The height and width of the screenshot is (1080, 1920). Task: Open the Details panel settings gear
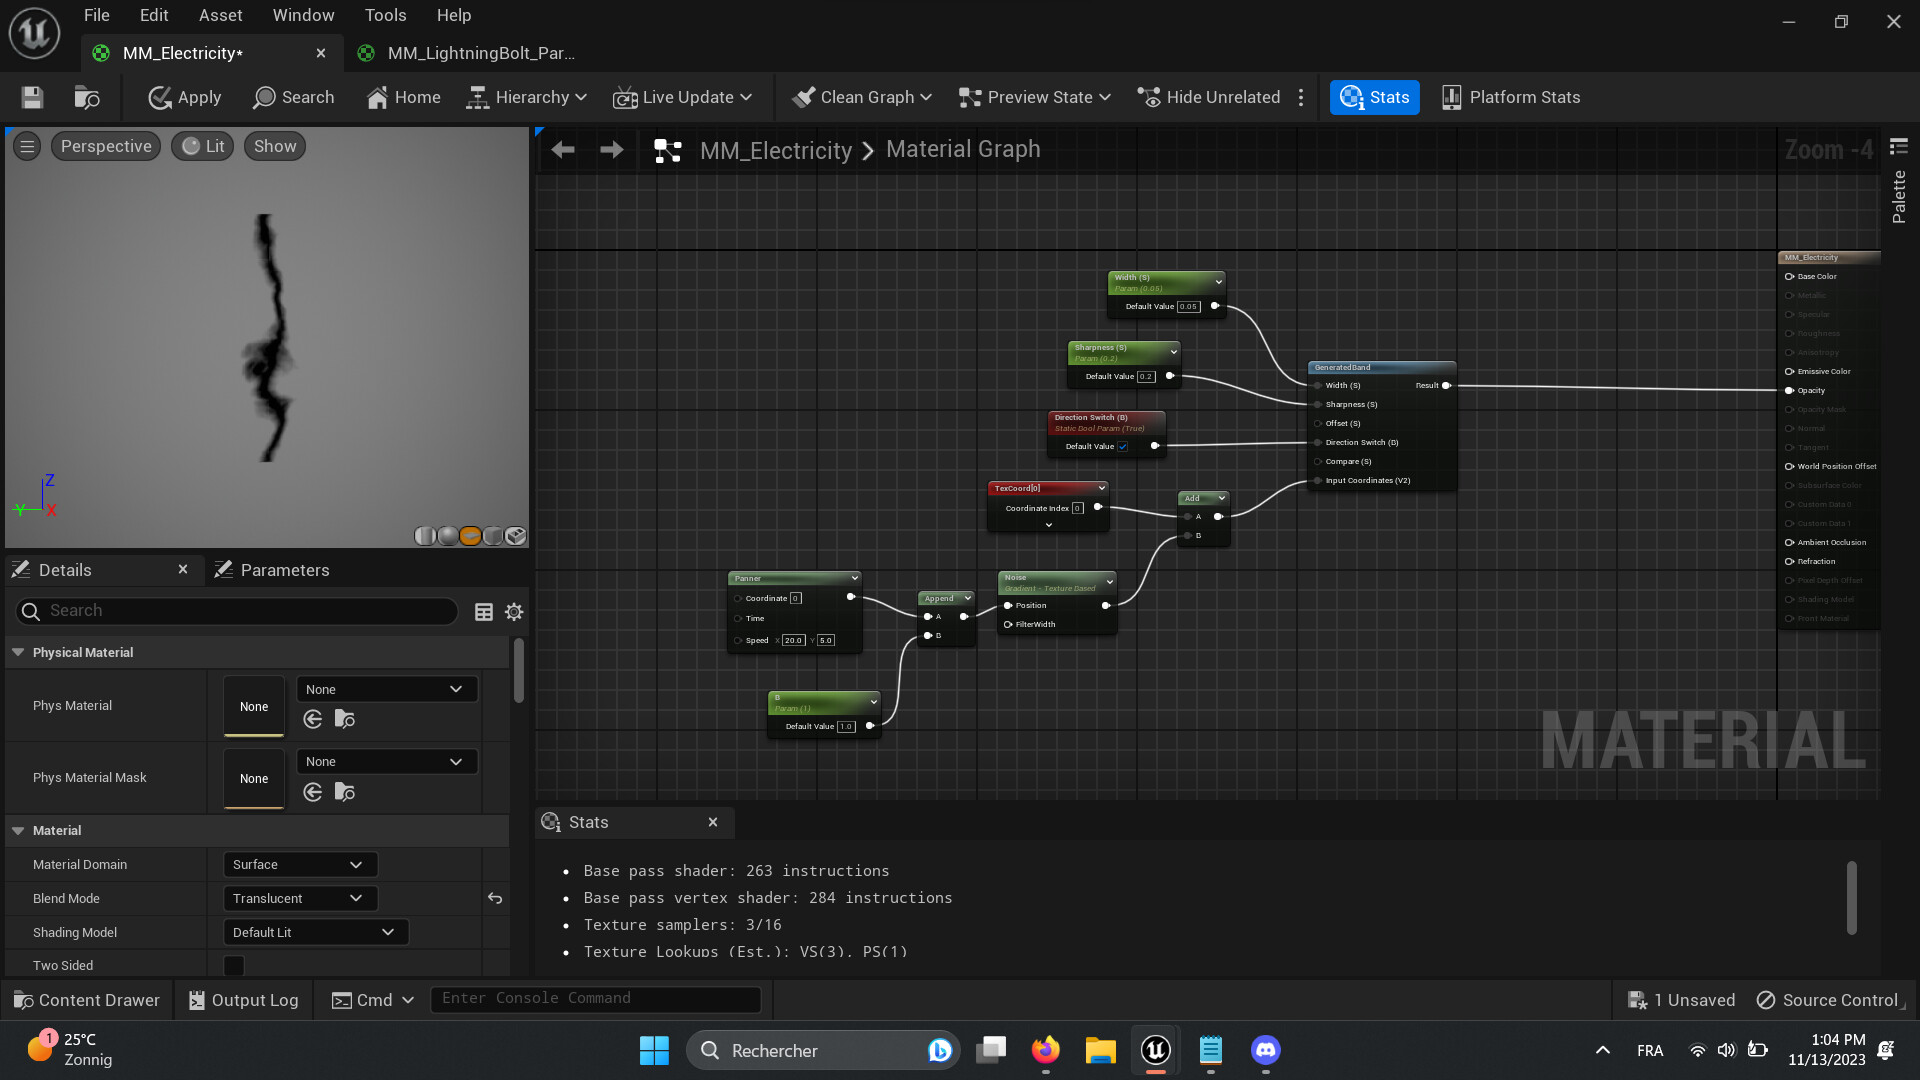click(x=514, y=612)
